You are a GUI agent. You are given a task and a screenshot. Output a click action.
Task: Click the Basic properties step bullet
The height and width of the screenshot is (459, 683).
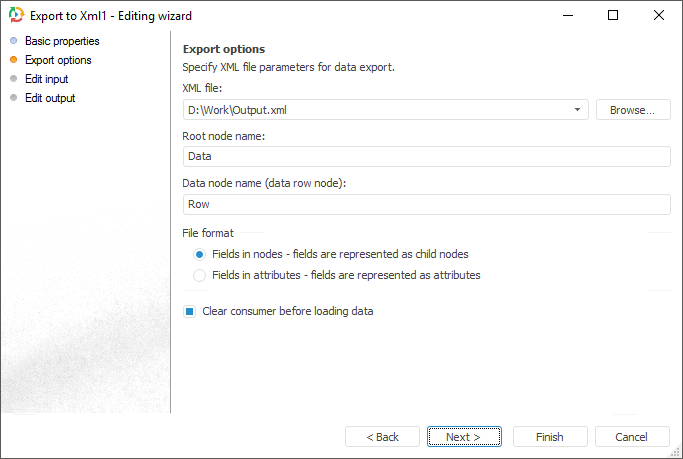click(13, 41)
